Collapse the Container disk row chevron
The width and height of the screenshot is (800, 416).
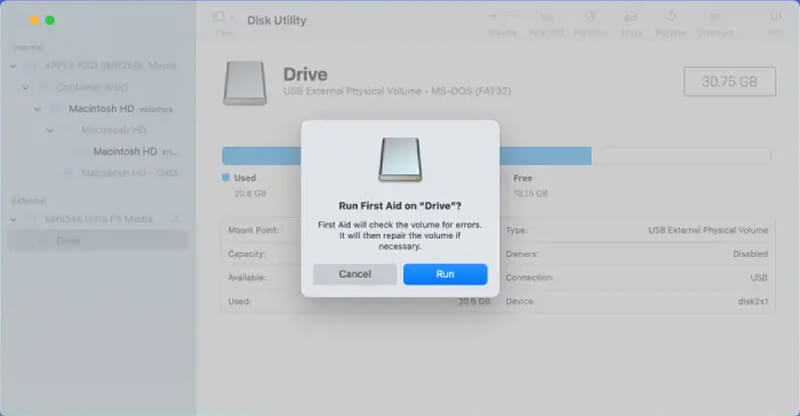[26, 87]
